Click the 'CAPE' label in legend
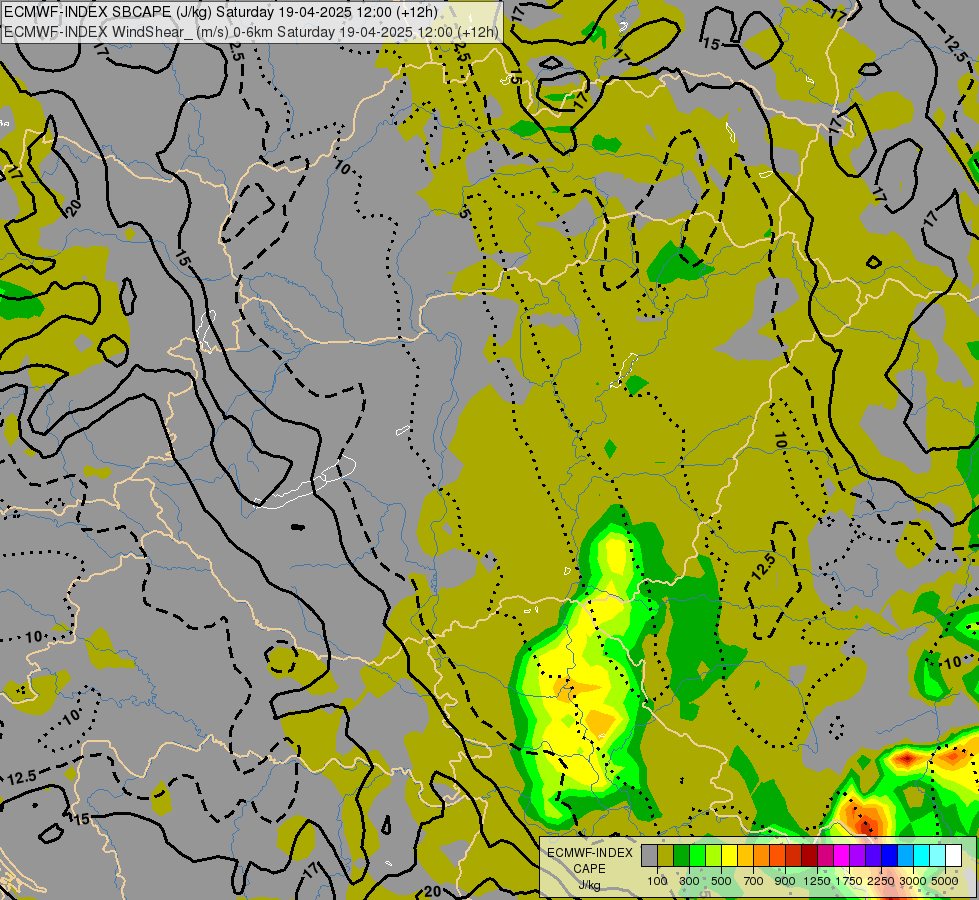This screenshot has width=979, height=900. click(589, 869)
